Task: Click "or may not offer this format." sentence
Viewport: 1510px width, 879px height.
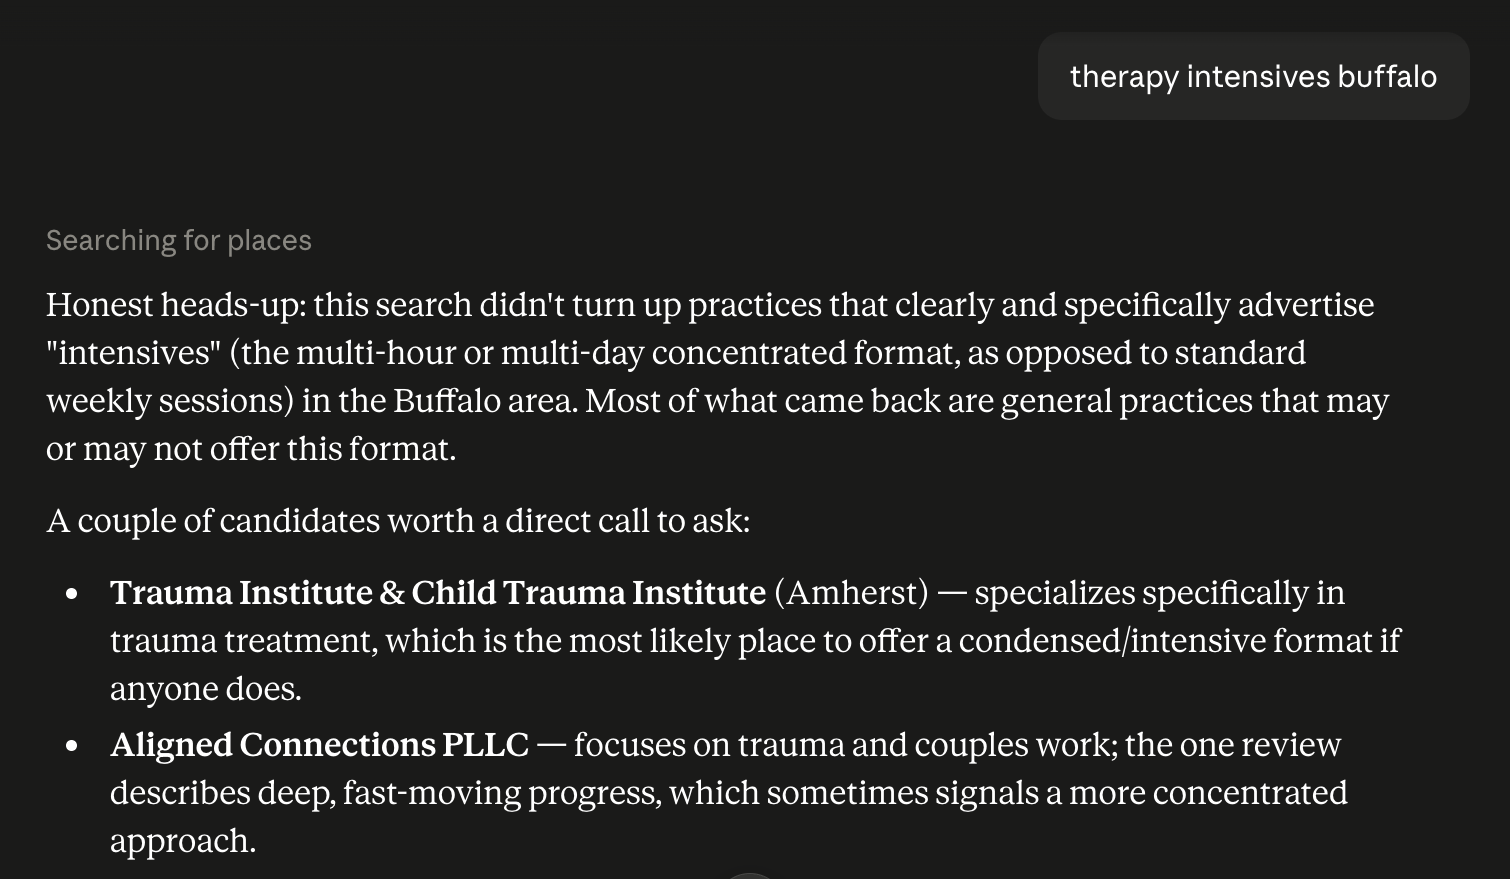Action: [251, 449]
